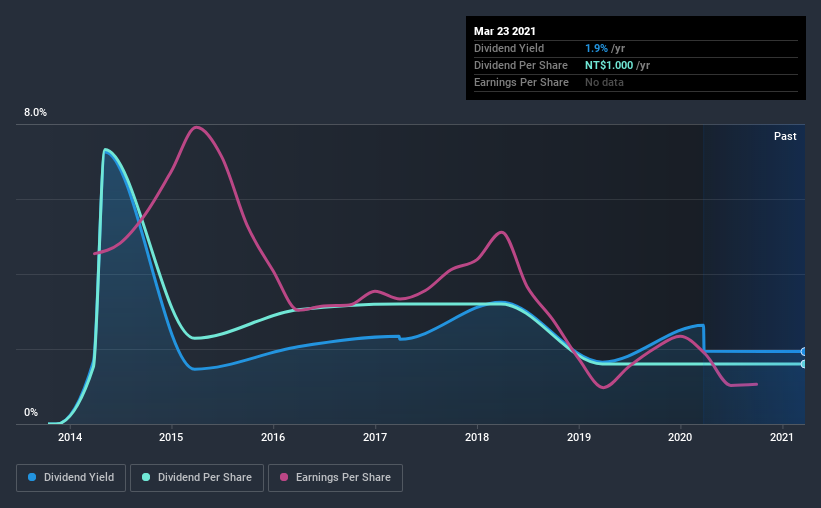Select the blue Dividend Yield endpoint marker

click(x=804, y=352)
